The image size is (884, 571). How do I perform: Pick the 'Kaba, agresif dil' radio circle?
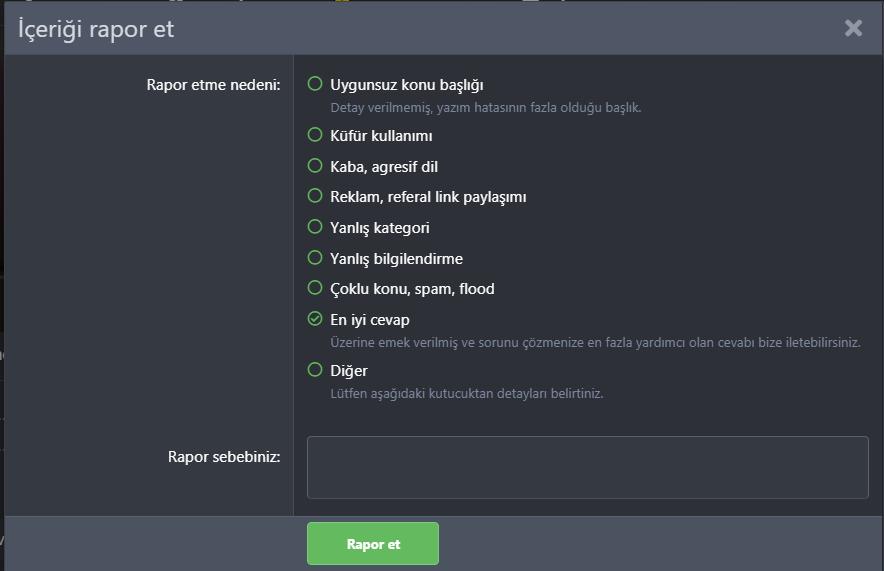(x=315, y=166)
